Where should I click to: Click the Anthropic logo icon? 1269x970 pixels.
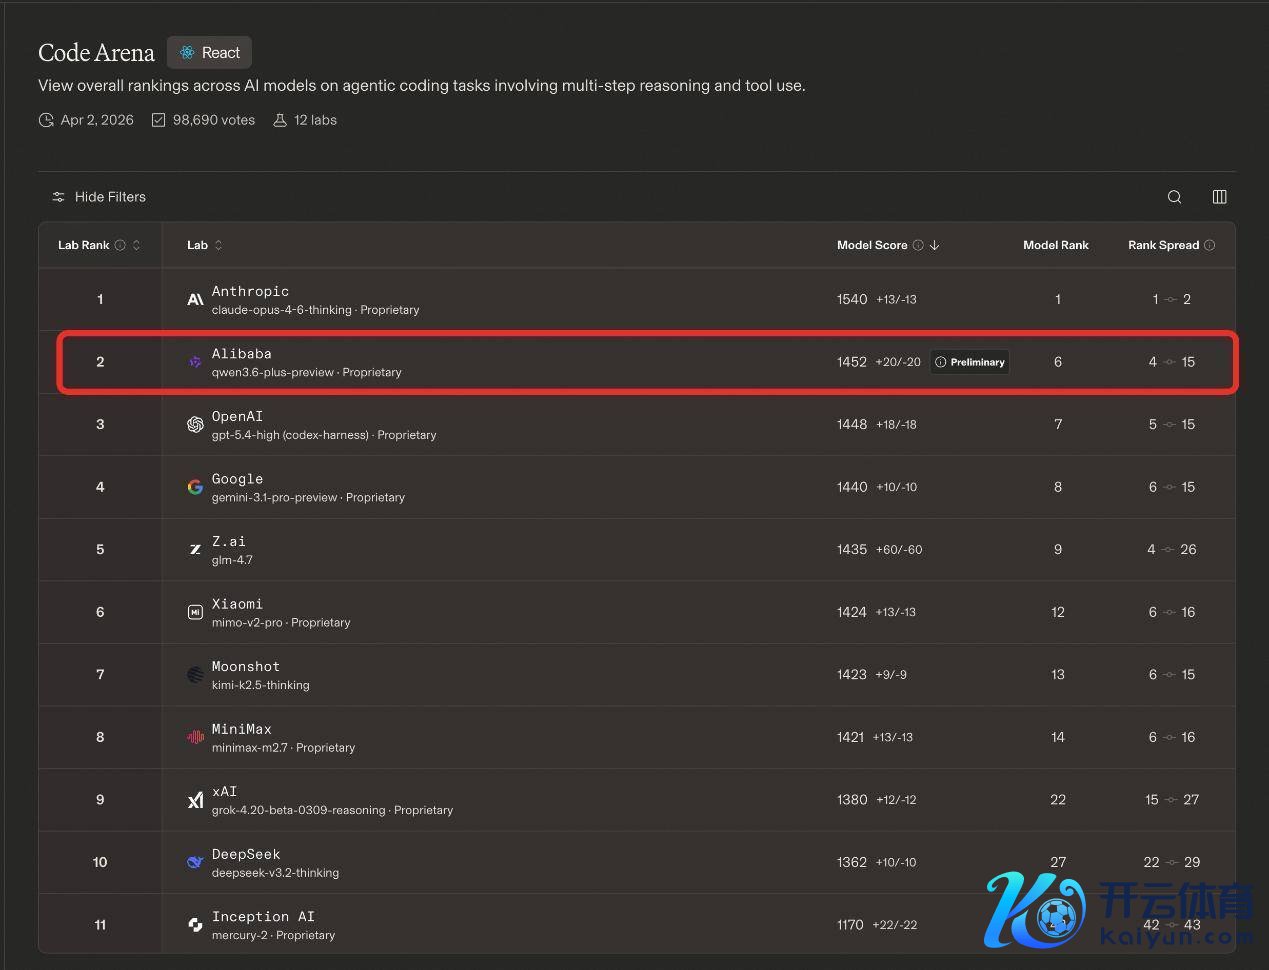click(195, 300)
